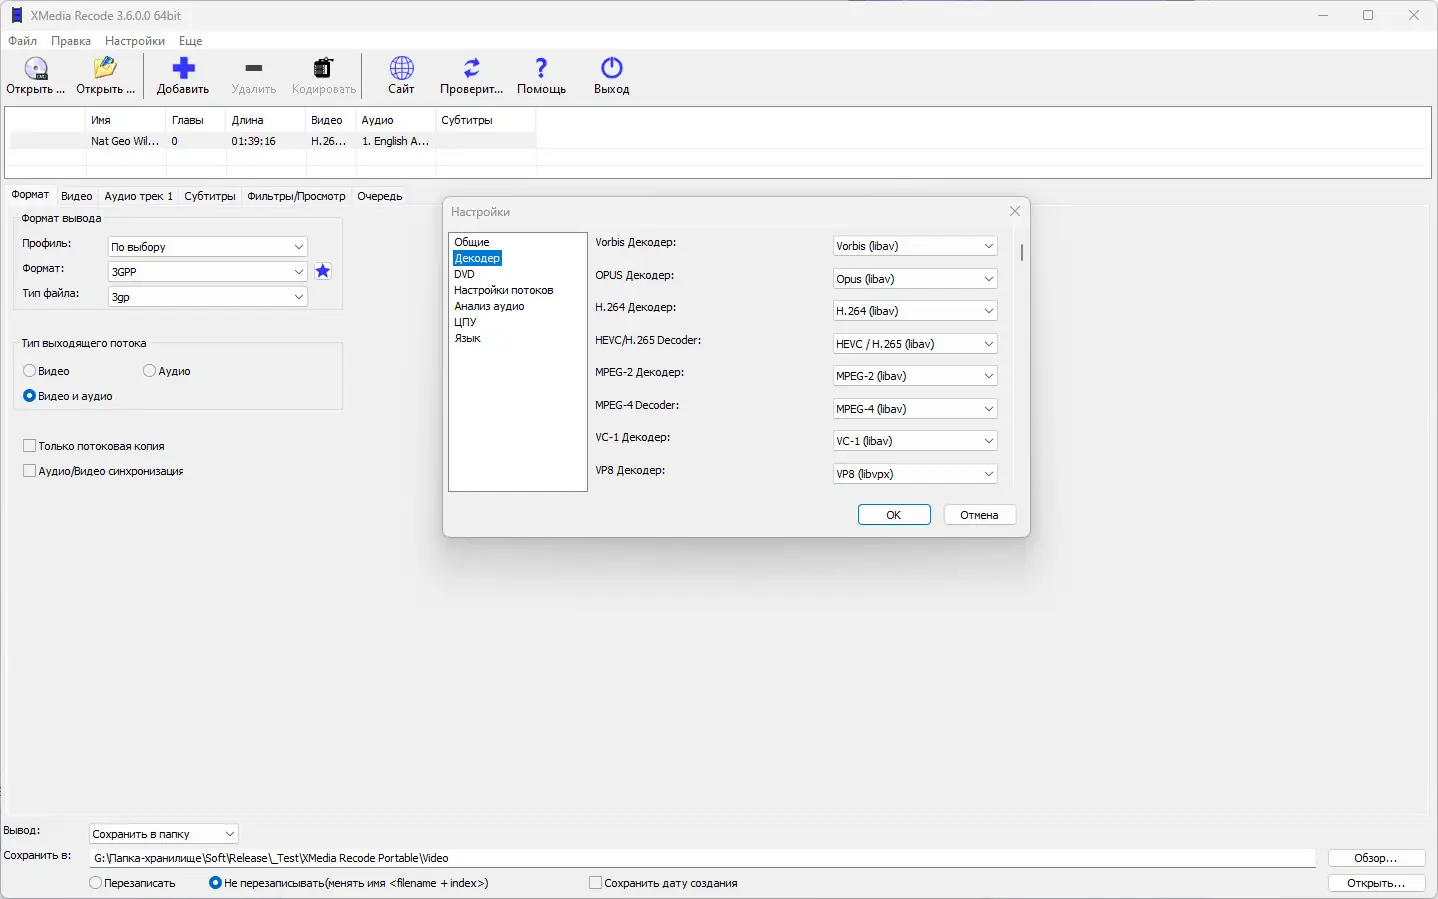Image resolution: width=1438 pixels, height=899 pixels.
Task: Click the Обзор... button
Action: [1376, 858]
